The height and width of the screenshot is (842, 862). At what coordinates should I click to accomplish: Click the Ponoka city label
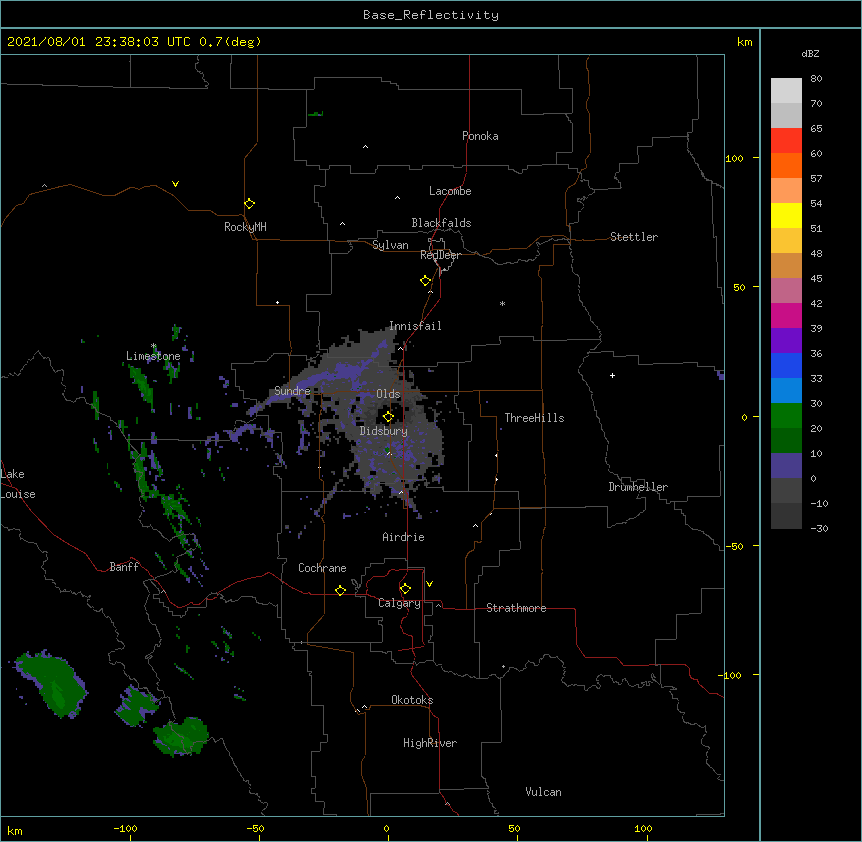pos(480,136)
